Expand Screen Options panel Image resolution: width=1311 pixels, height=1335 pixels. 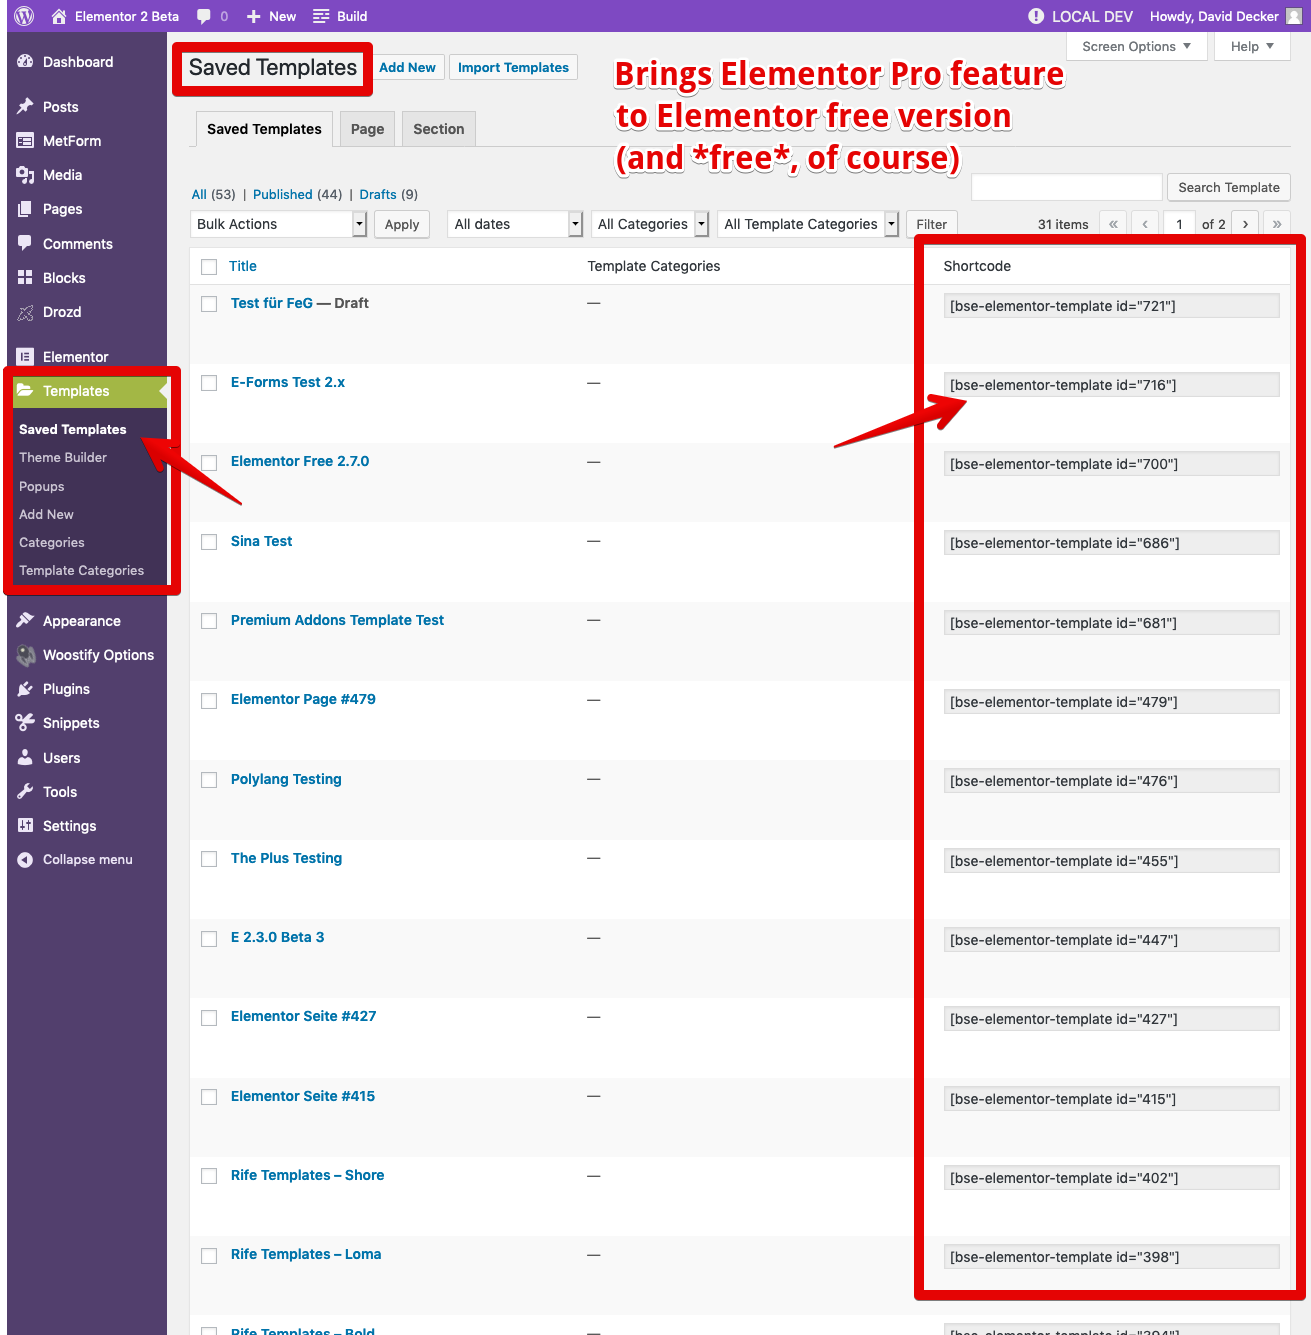[x=1137, y=47]
